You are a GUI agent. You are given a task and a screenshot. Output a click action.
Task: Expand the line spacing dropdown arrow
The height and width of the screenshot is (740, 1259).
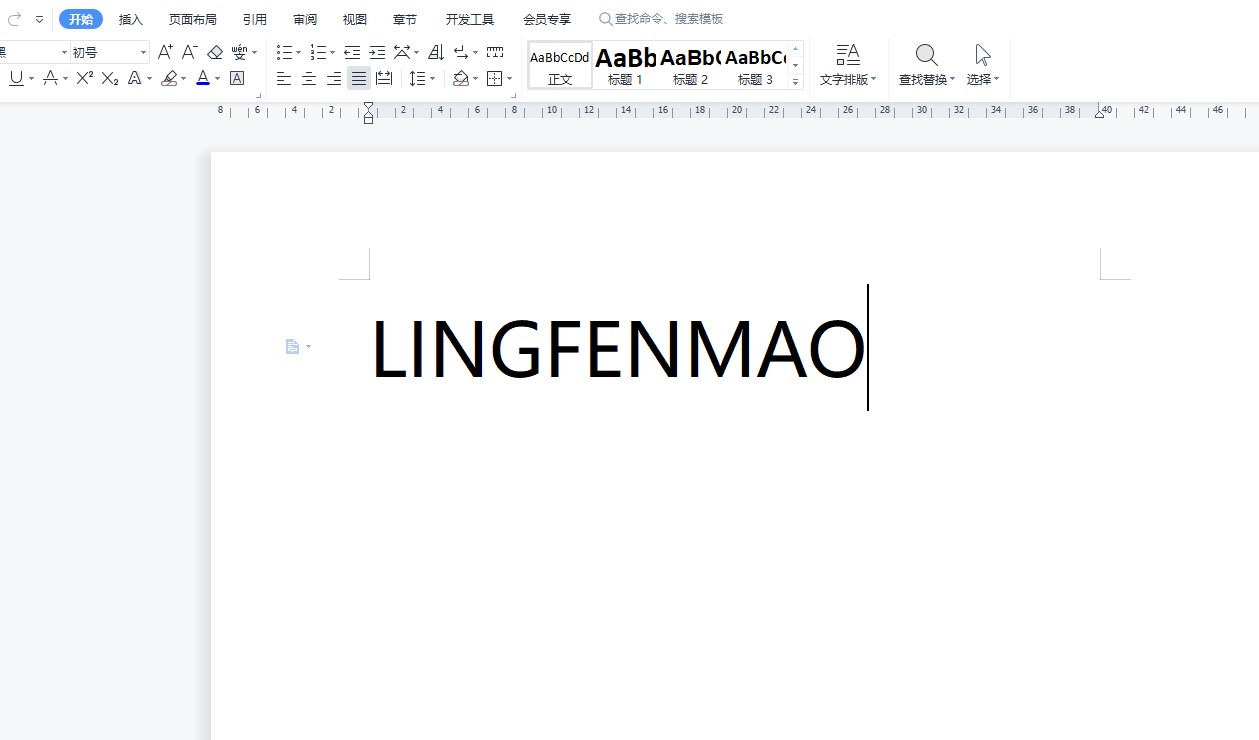pos(432,78)
